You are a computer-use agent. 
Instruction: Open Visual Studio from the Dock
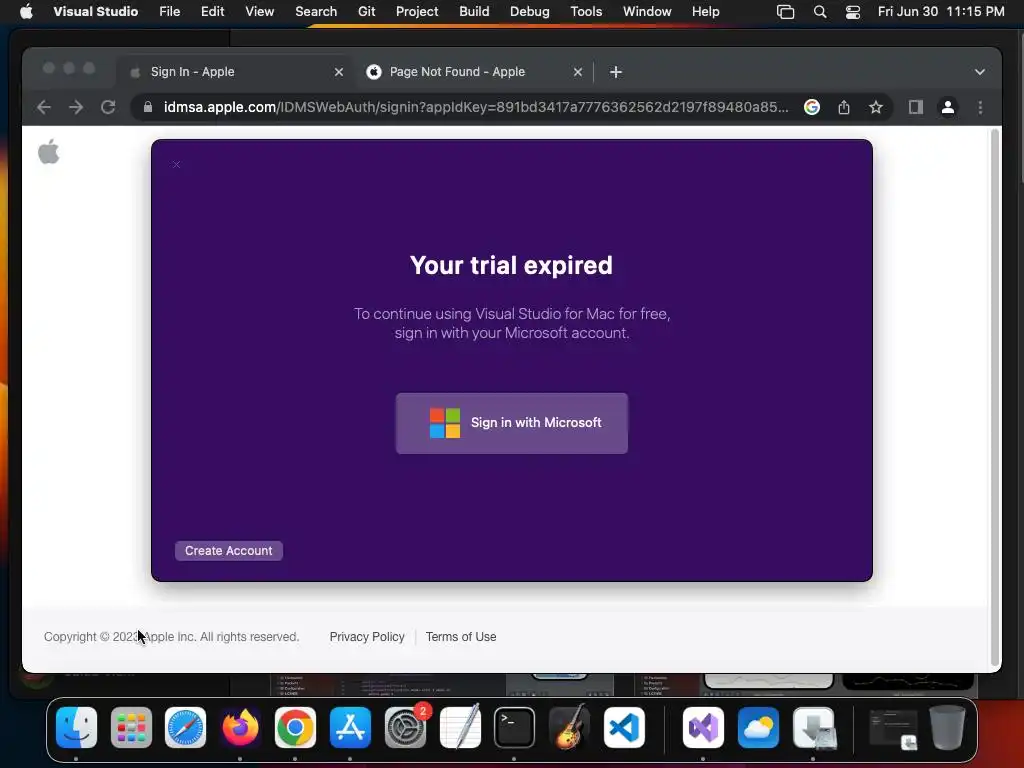703,728
